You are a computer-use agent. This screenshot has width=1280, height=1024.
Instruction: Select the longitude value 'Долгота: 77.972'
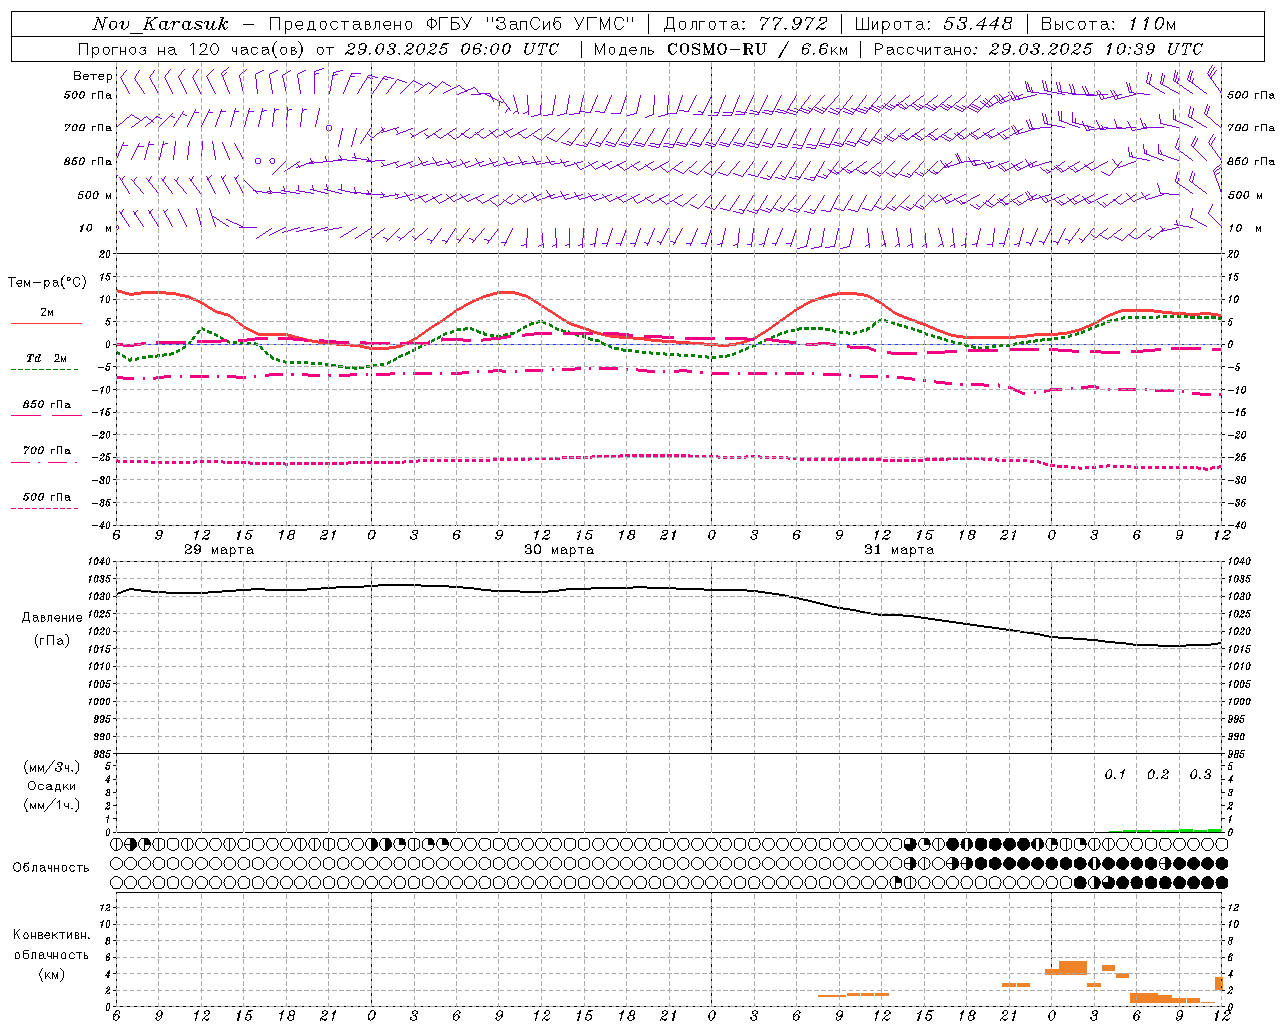tap(745, 24)
